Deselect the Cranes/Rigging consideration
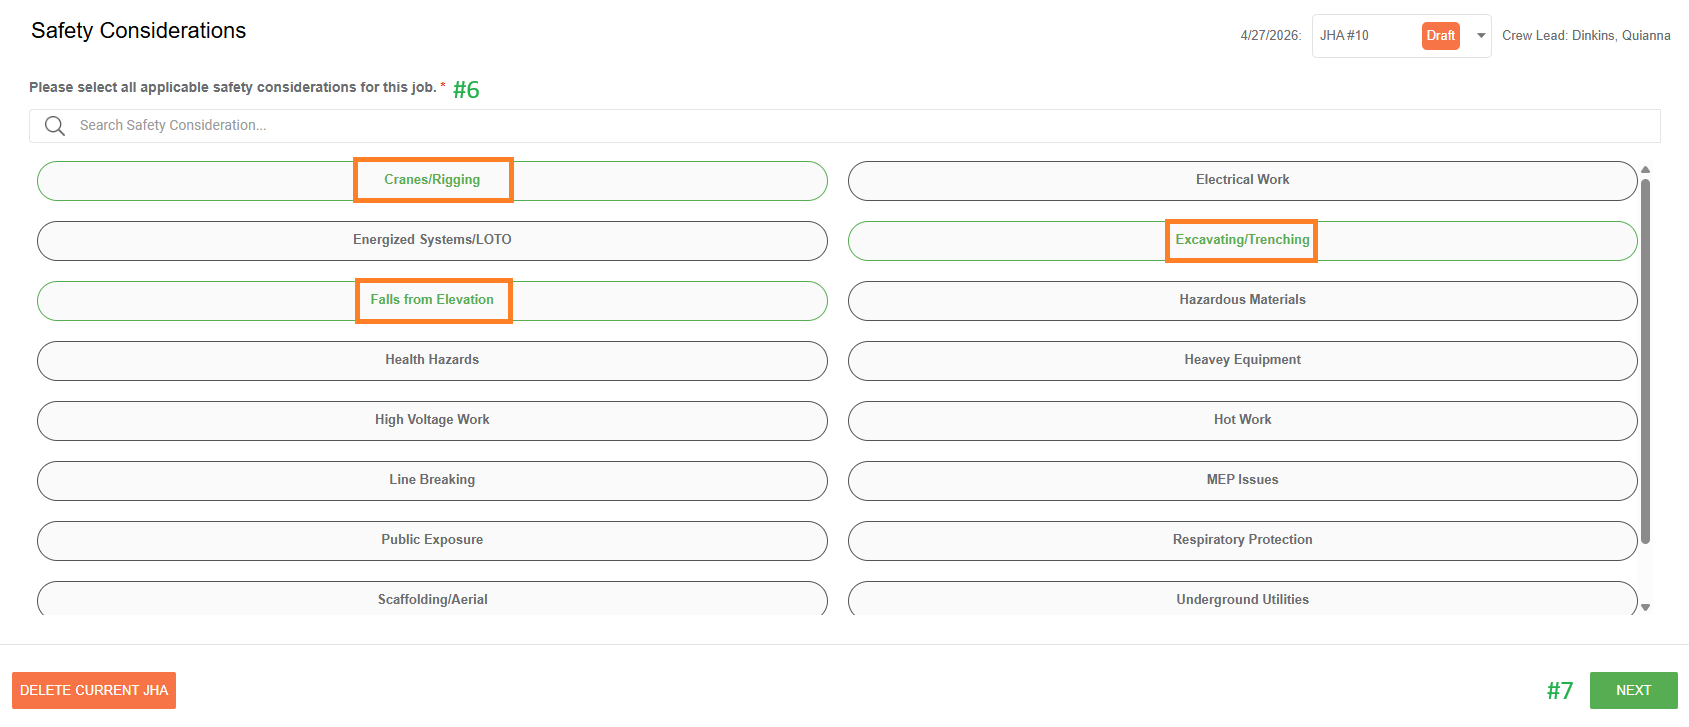The image size is (1689, 727). tap(432, 181)
